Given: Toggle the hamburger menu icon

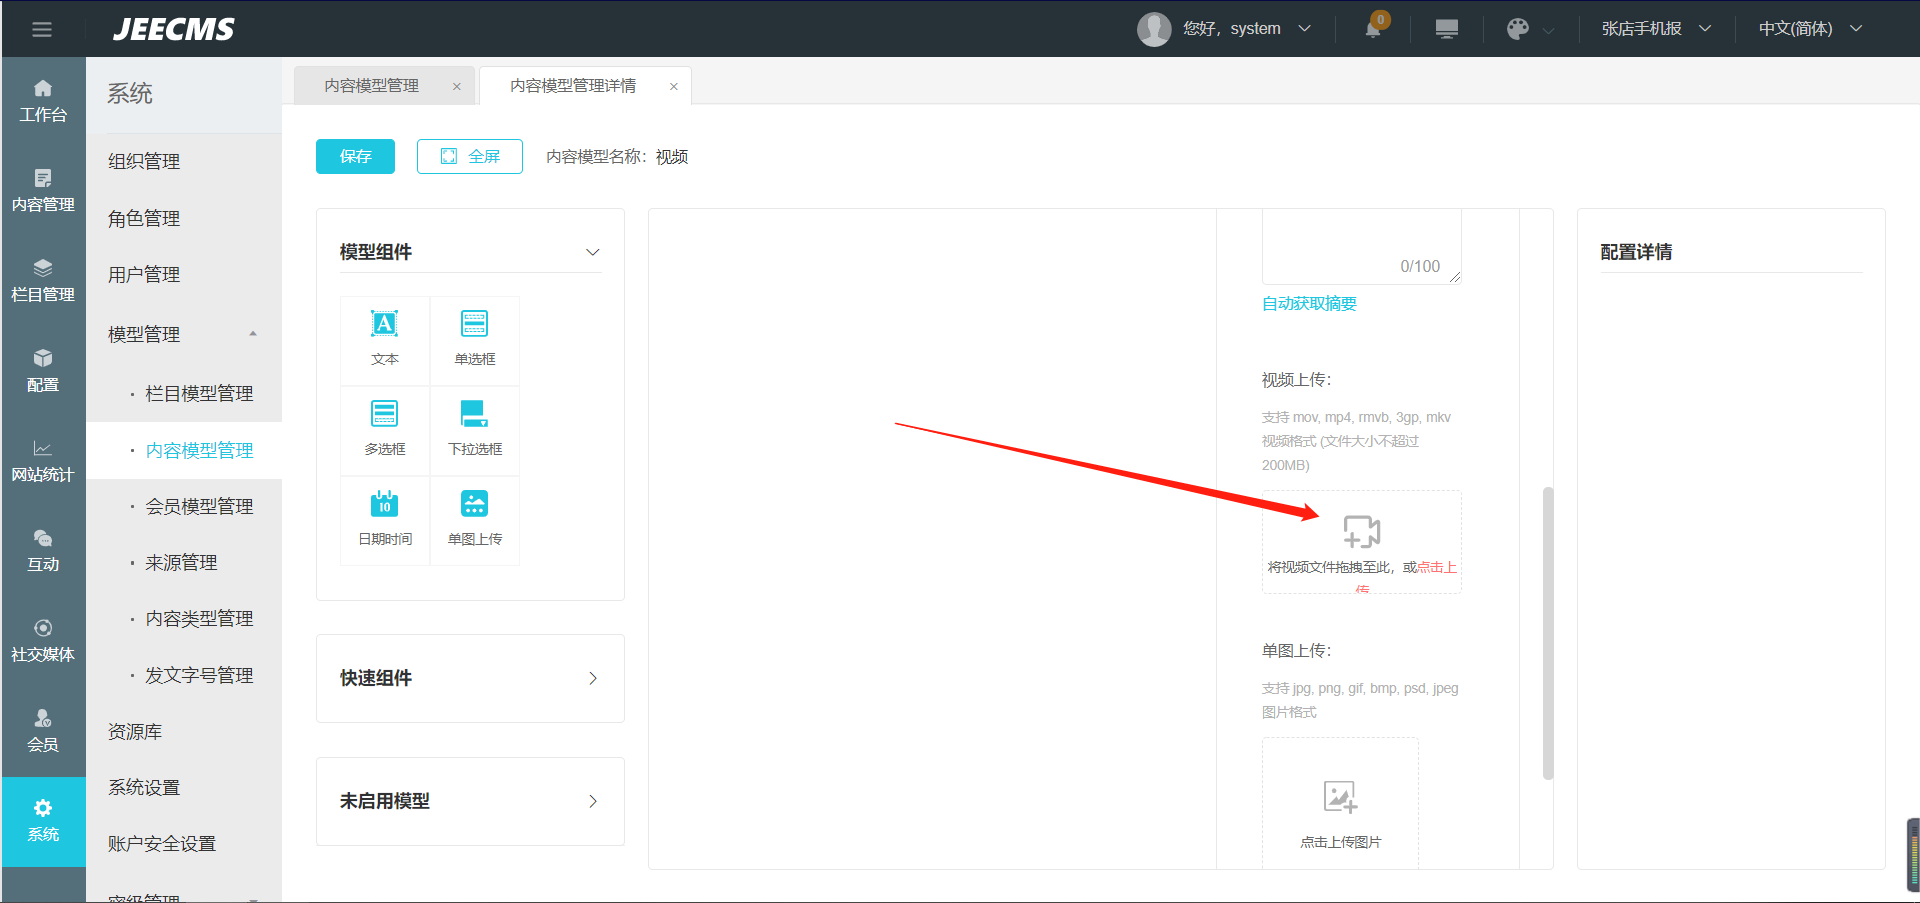Looking at the screenshot, I should pos(42,29).
